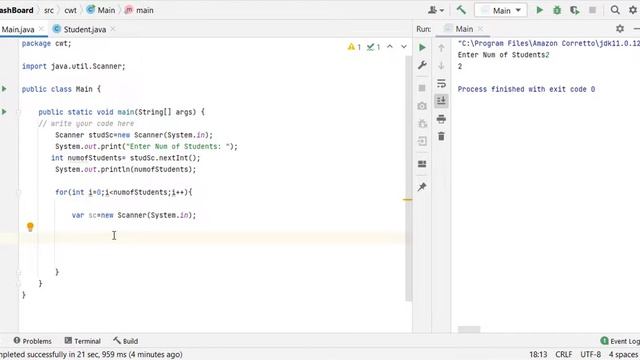Toggle scroll to end of console

pos(441,101)
